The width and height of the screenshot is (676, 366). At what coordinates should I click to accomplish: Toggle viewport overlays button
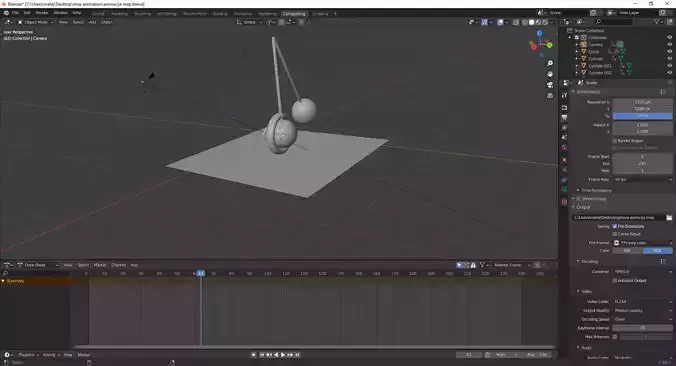[x=500, y=22]
